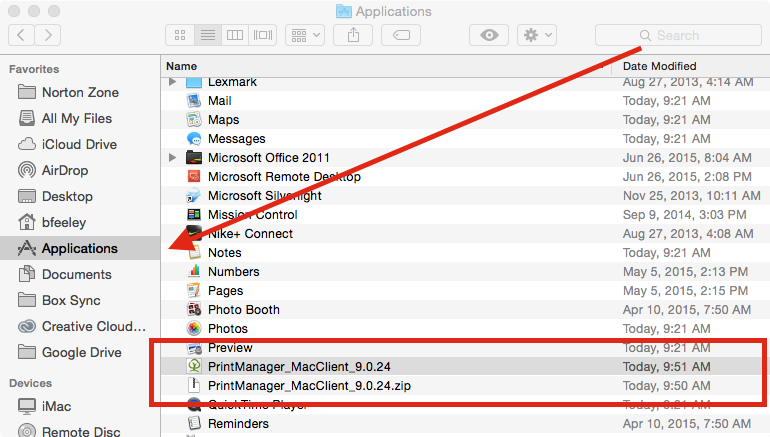Go forward with the right chevron button
The image size is (770, 437).
click(48, 35)
